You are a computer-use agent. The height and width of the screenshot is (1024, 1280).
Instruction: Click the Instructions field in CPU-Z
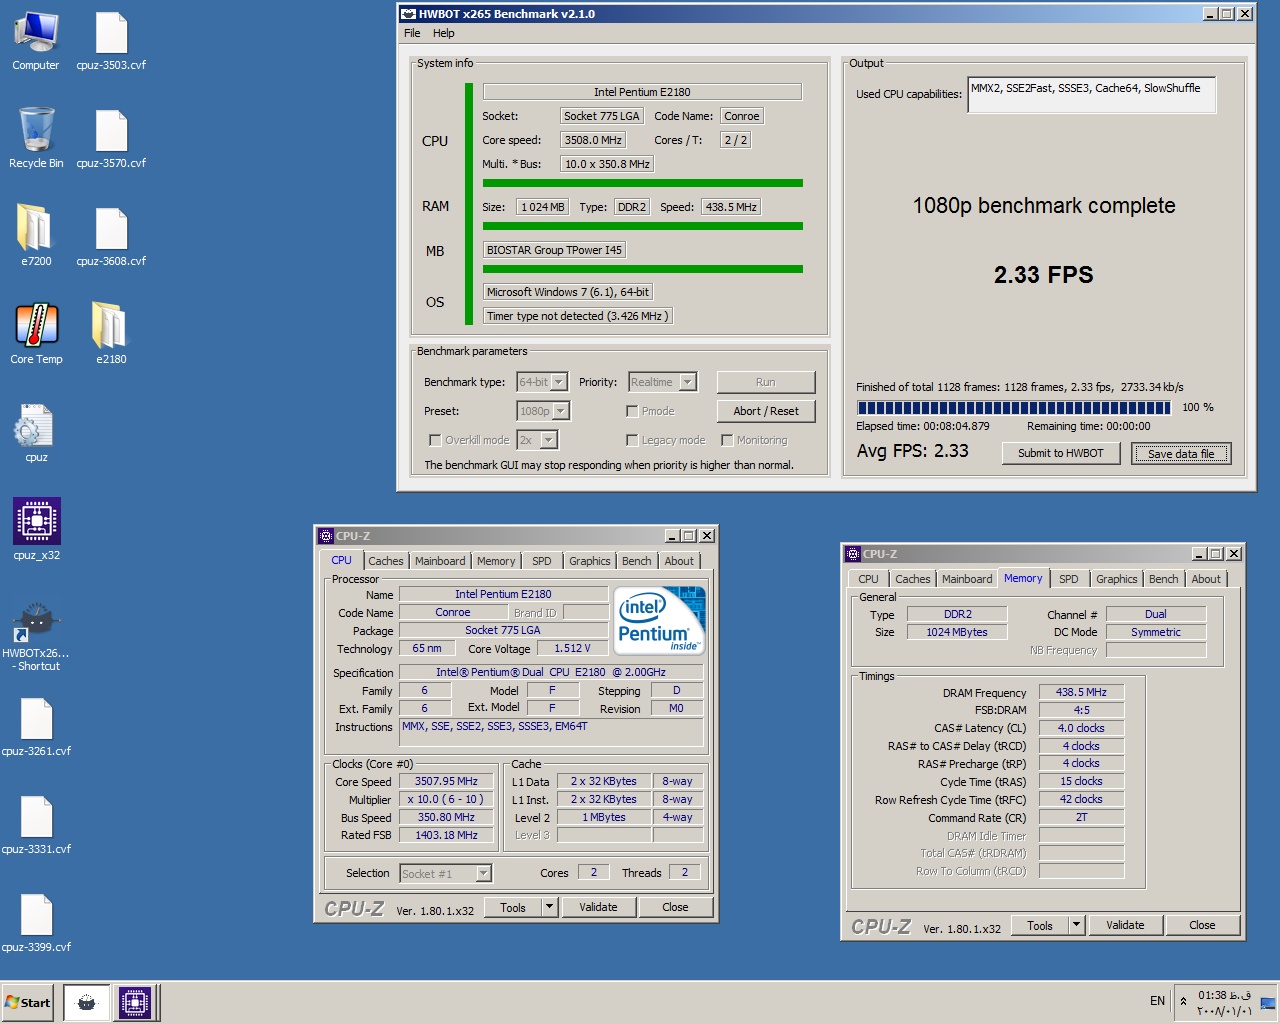tap(551, 733)
